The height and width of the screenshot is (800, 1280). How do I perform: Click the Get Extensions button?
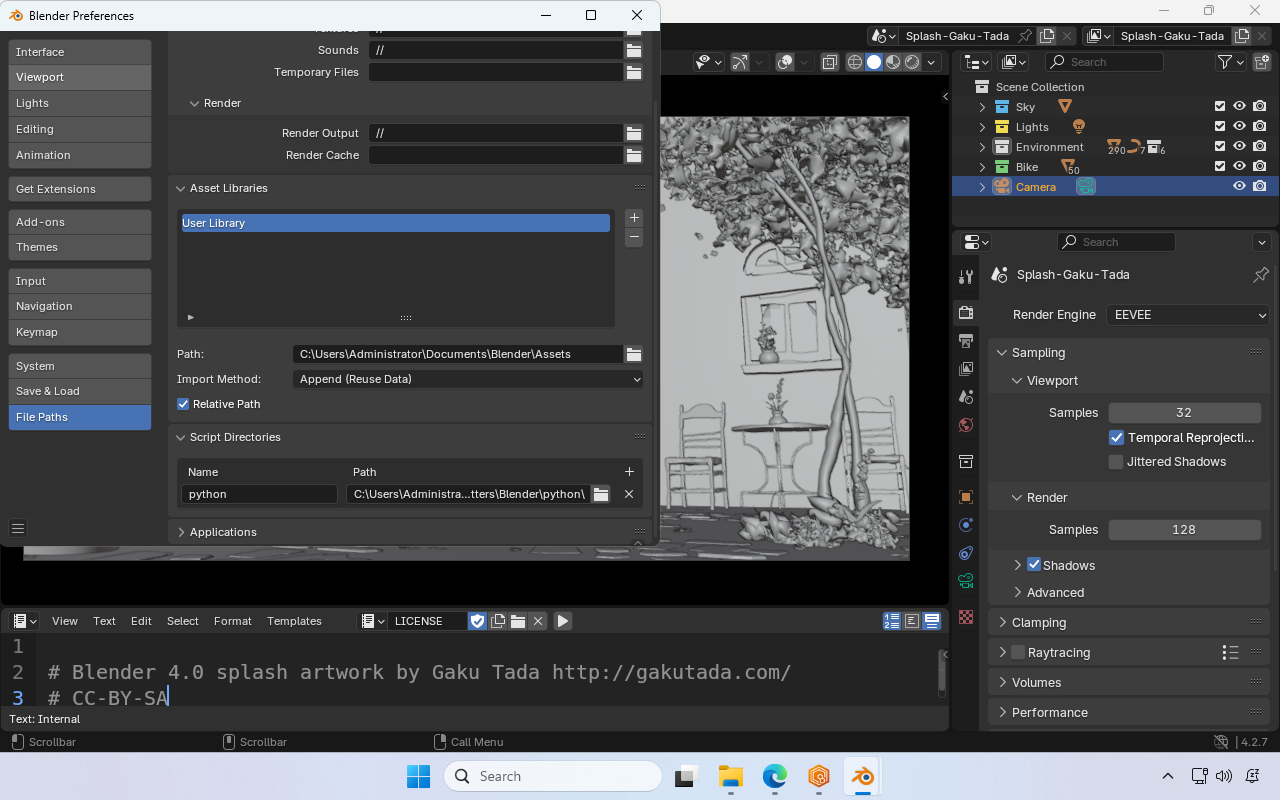[x=80, y=189]
